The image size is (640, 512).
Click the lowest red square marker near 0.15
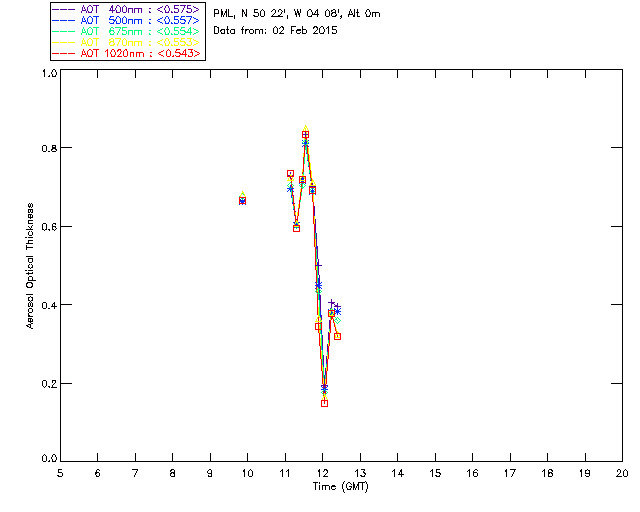(x=324, y=403)
